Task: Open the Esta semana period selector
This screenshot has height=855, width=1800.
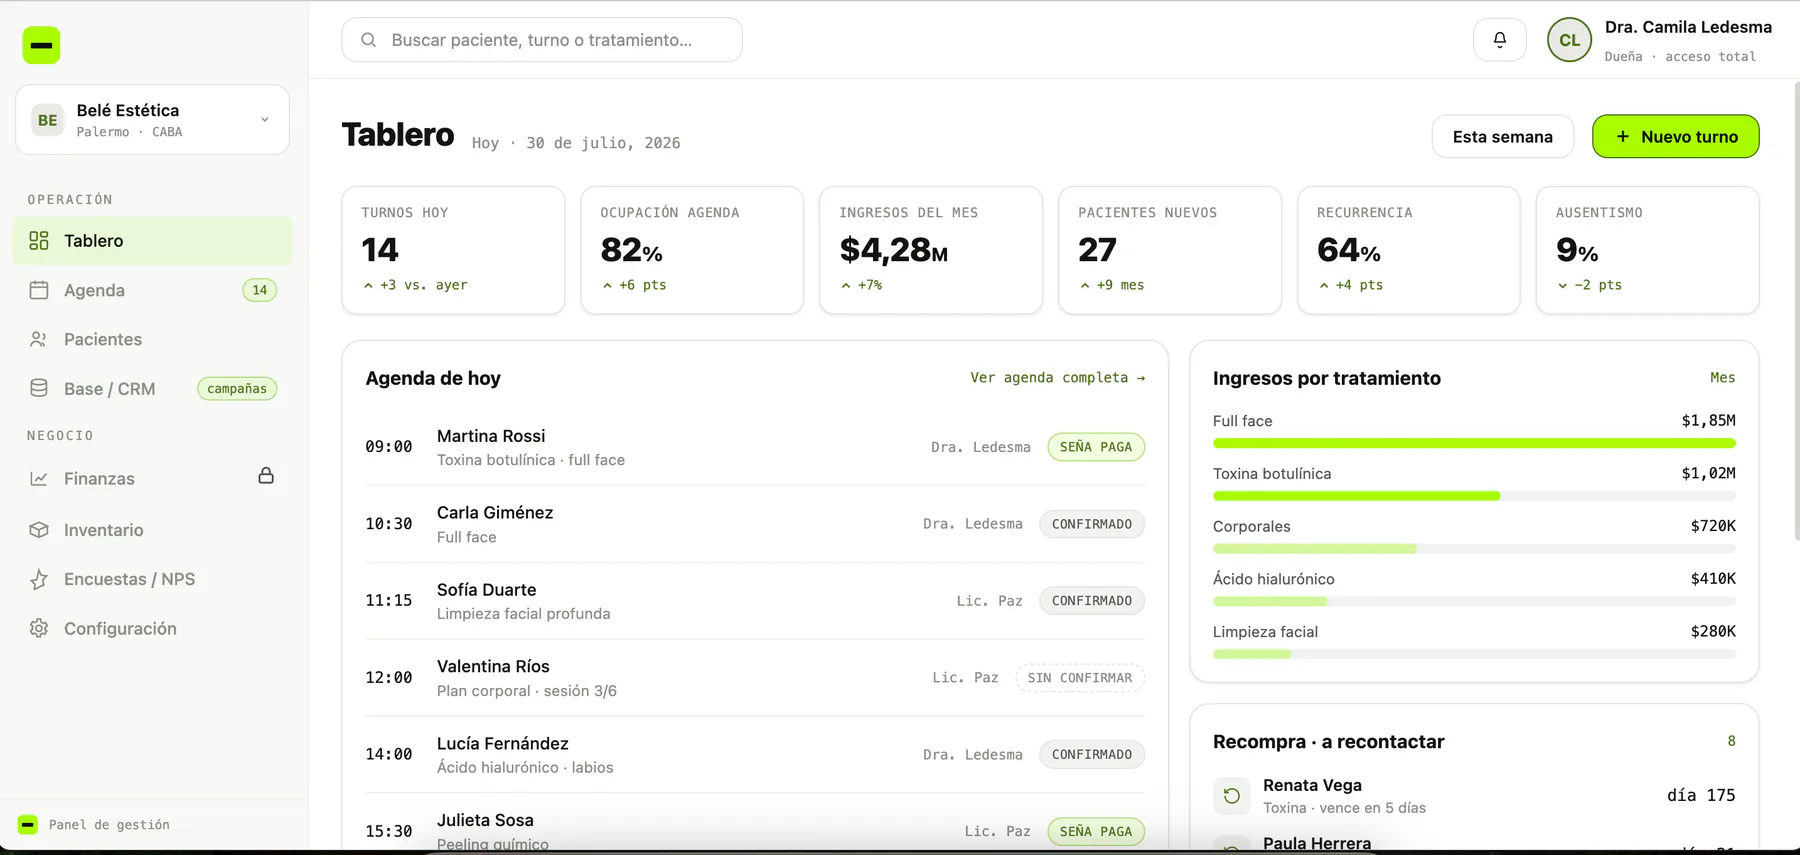Action: 1502,137
